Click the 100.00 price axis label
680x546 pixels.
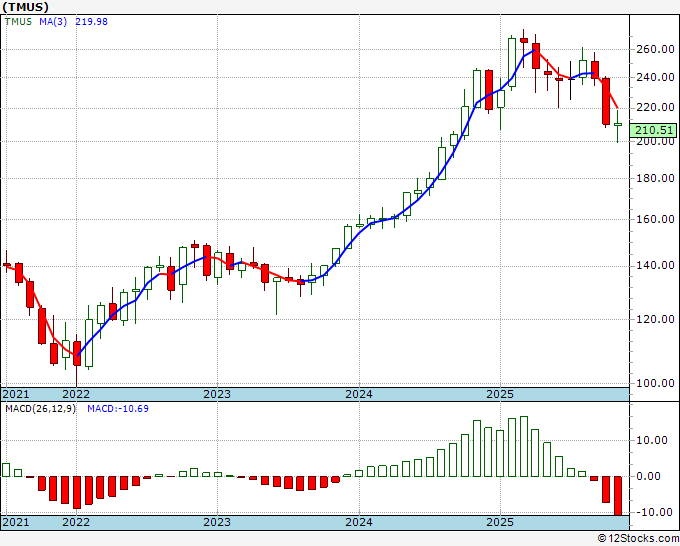tap(655, 383)
